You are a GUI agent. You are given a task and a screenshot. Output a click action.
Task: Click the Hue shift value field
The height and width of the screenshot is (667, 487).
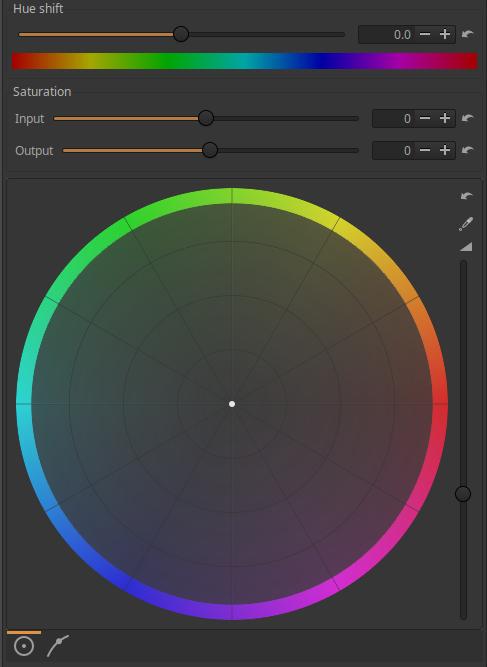[x=386, y=34]
